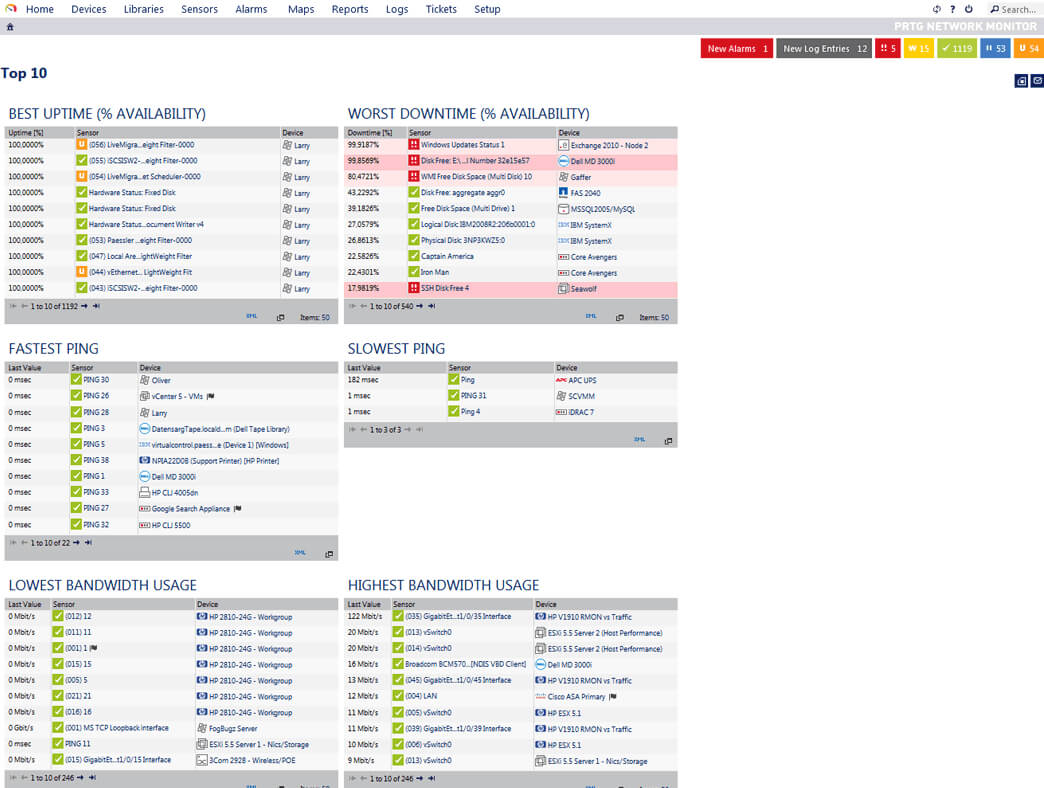Click the New Alarms 1 button
1044x788 pixels.
[736, 48]
